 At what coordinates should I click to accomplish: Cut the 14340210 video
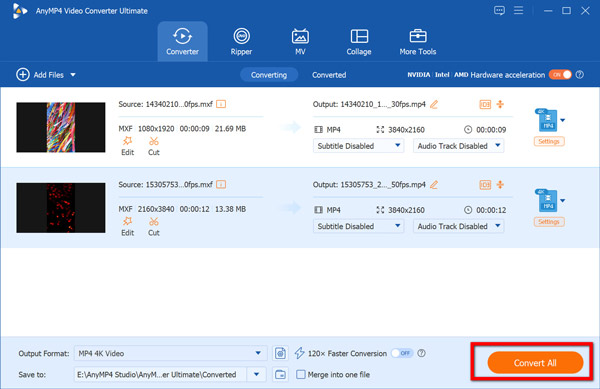(154, 146)
